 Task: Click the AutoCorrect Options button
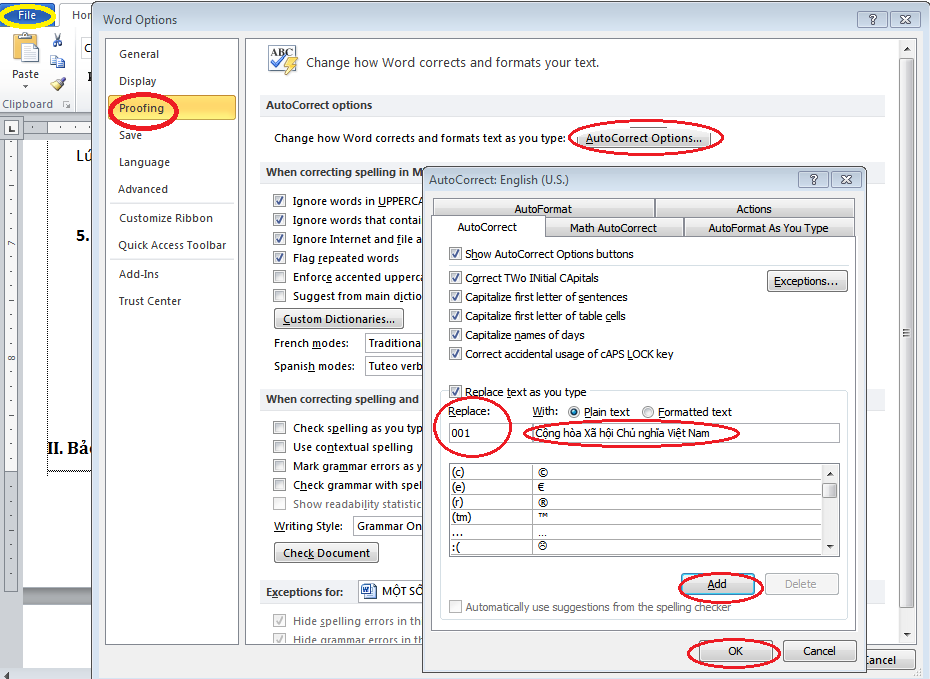[644, 138]
